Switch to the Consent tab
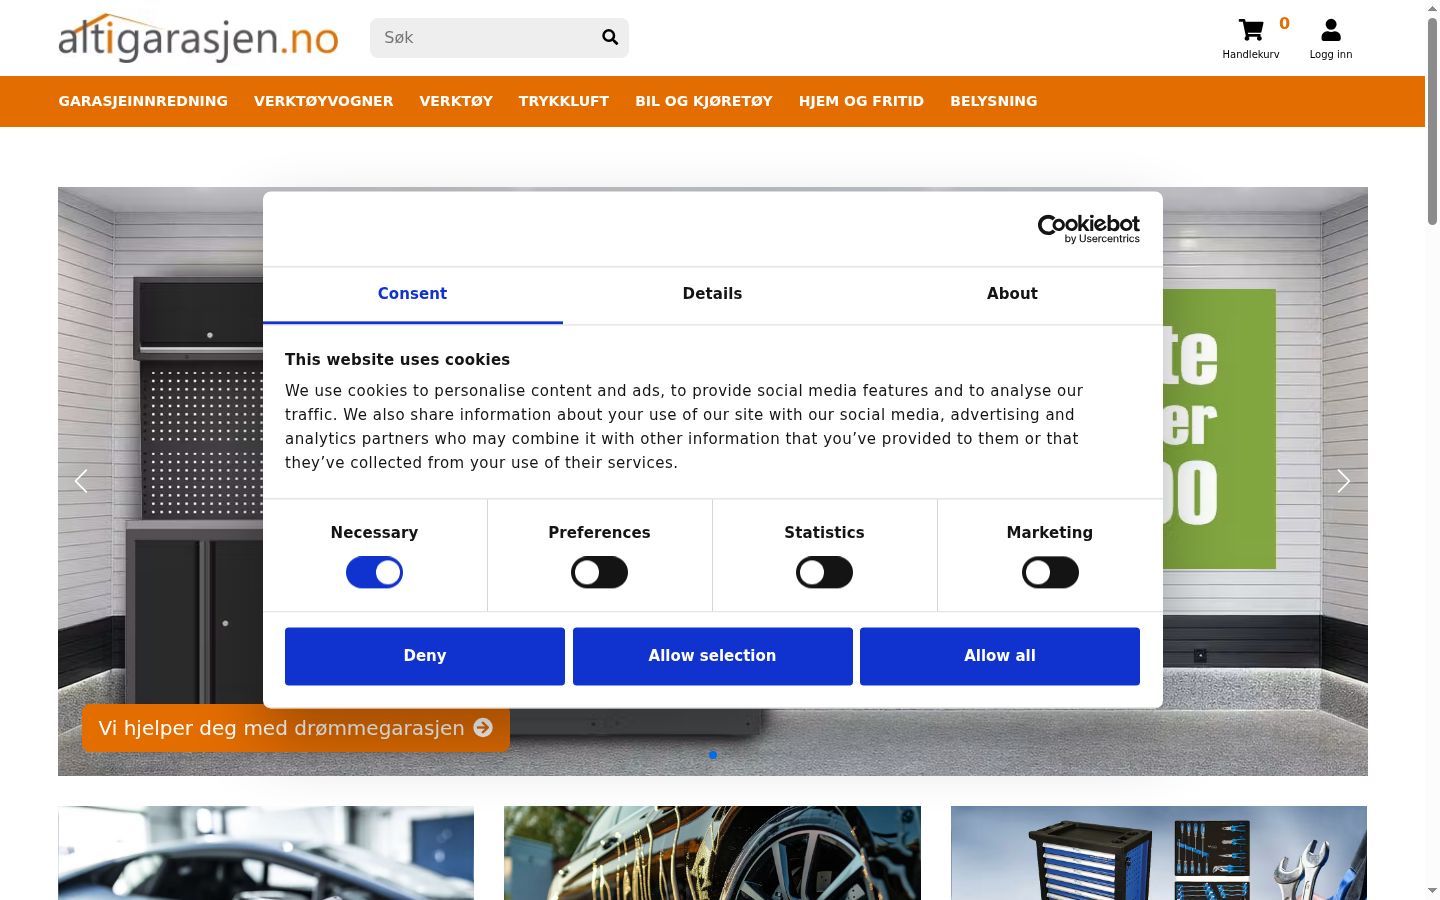The width and height of the screenshot is (1440, 900). pyautogui.click(x=412, y=294)
